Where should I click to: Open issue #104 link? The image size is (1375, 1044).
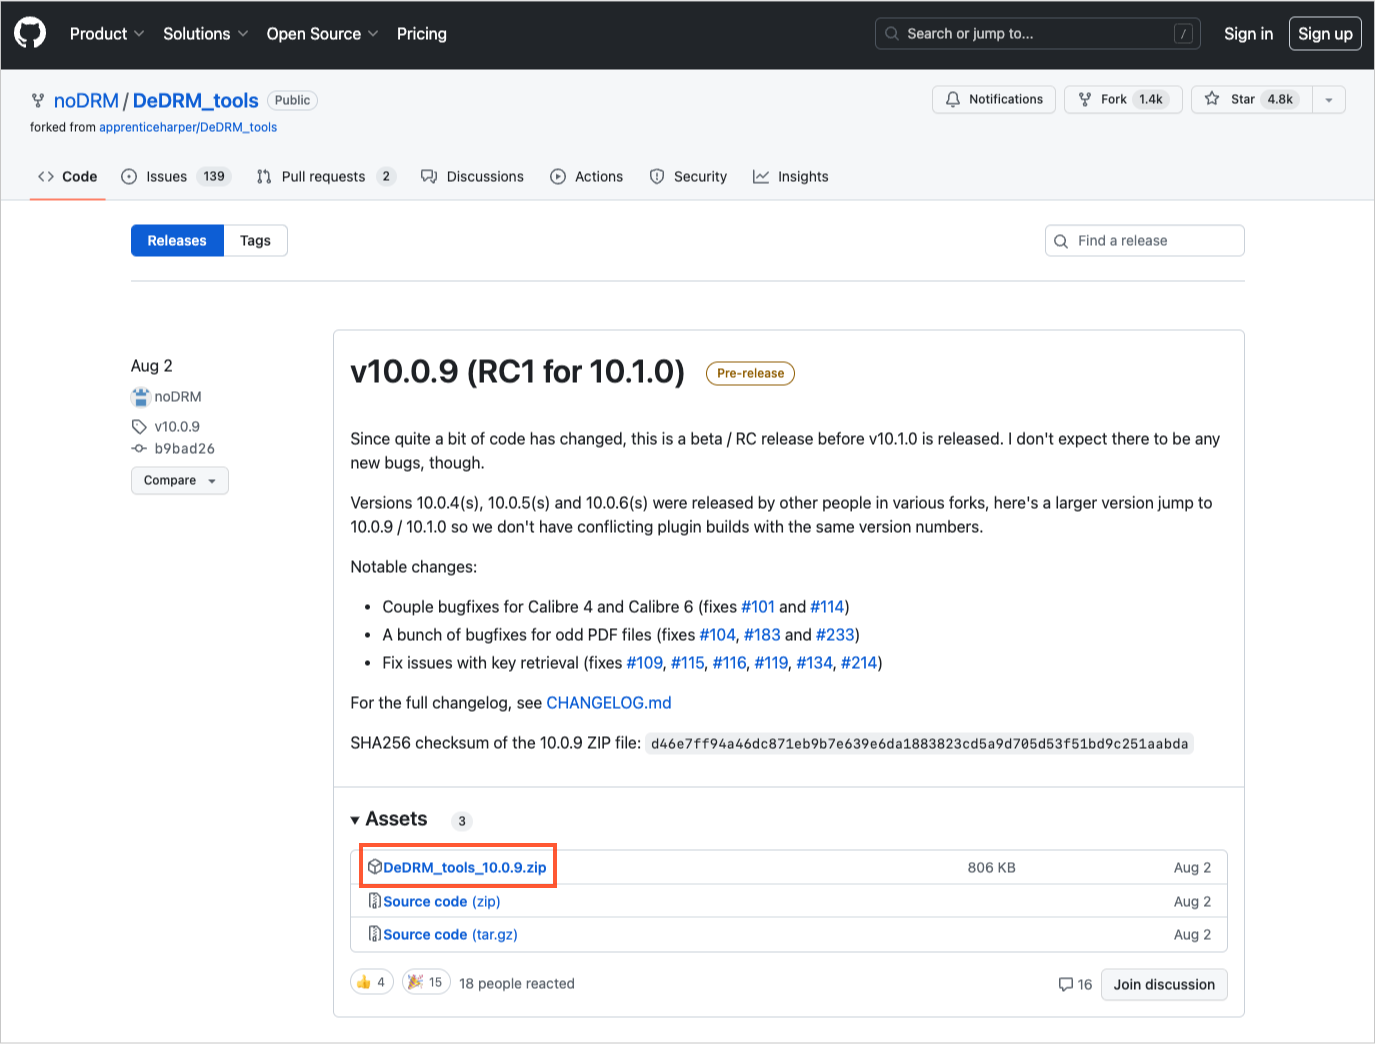tap(717, 635)
